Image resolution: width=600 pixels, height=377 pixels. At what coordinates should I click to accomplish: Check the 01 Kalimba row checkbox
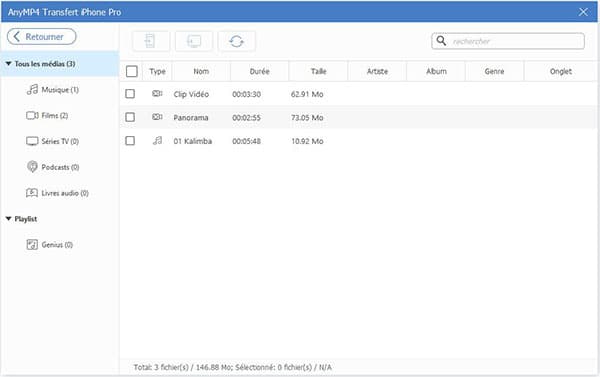pos(130,141)
